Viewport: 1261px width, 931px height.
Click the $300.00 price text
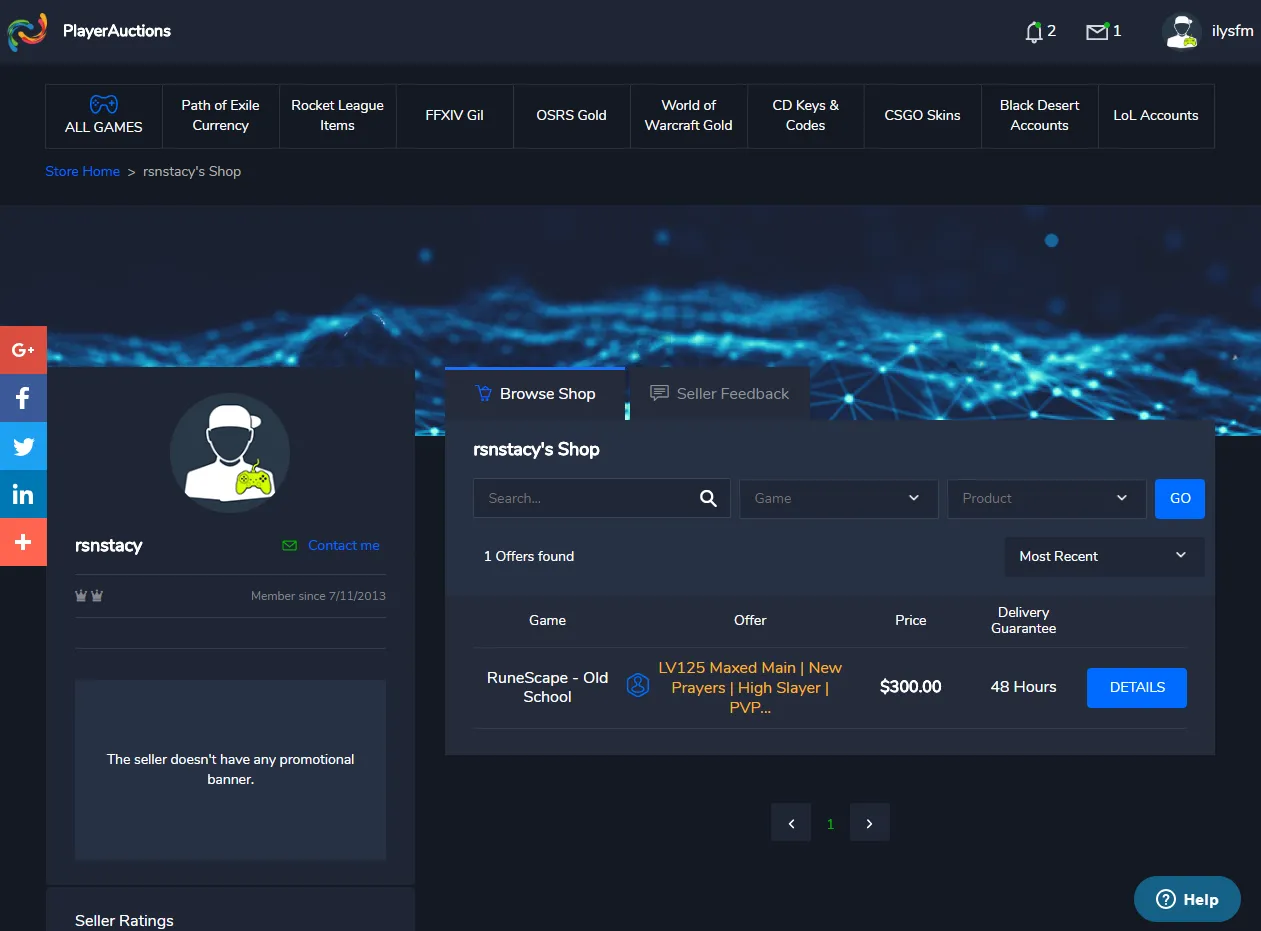click(x=911, y=687)
